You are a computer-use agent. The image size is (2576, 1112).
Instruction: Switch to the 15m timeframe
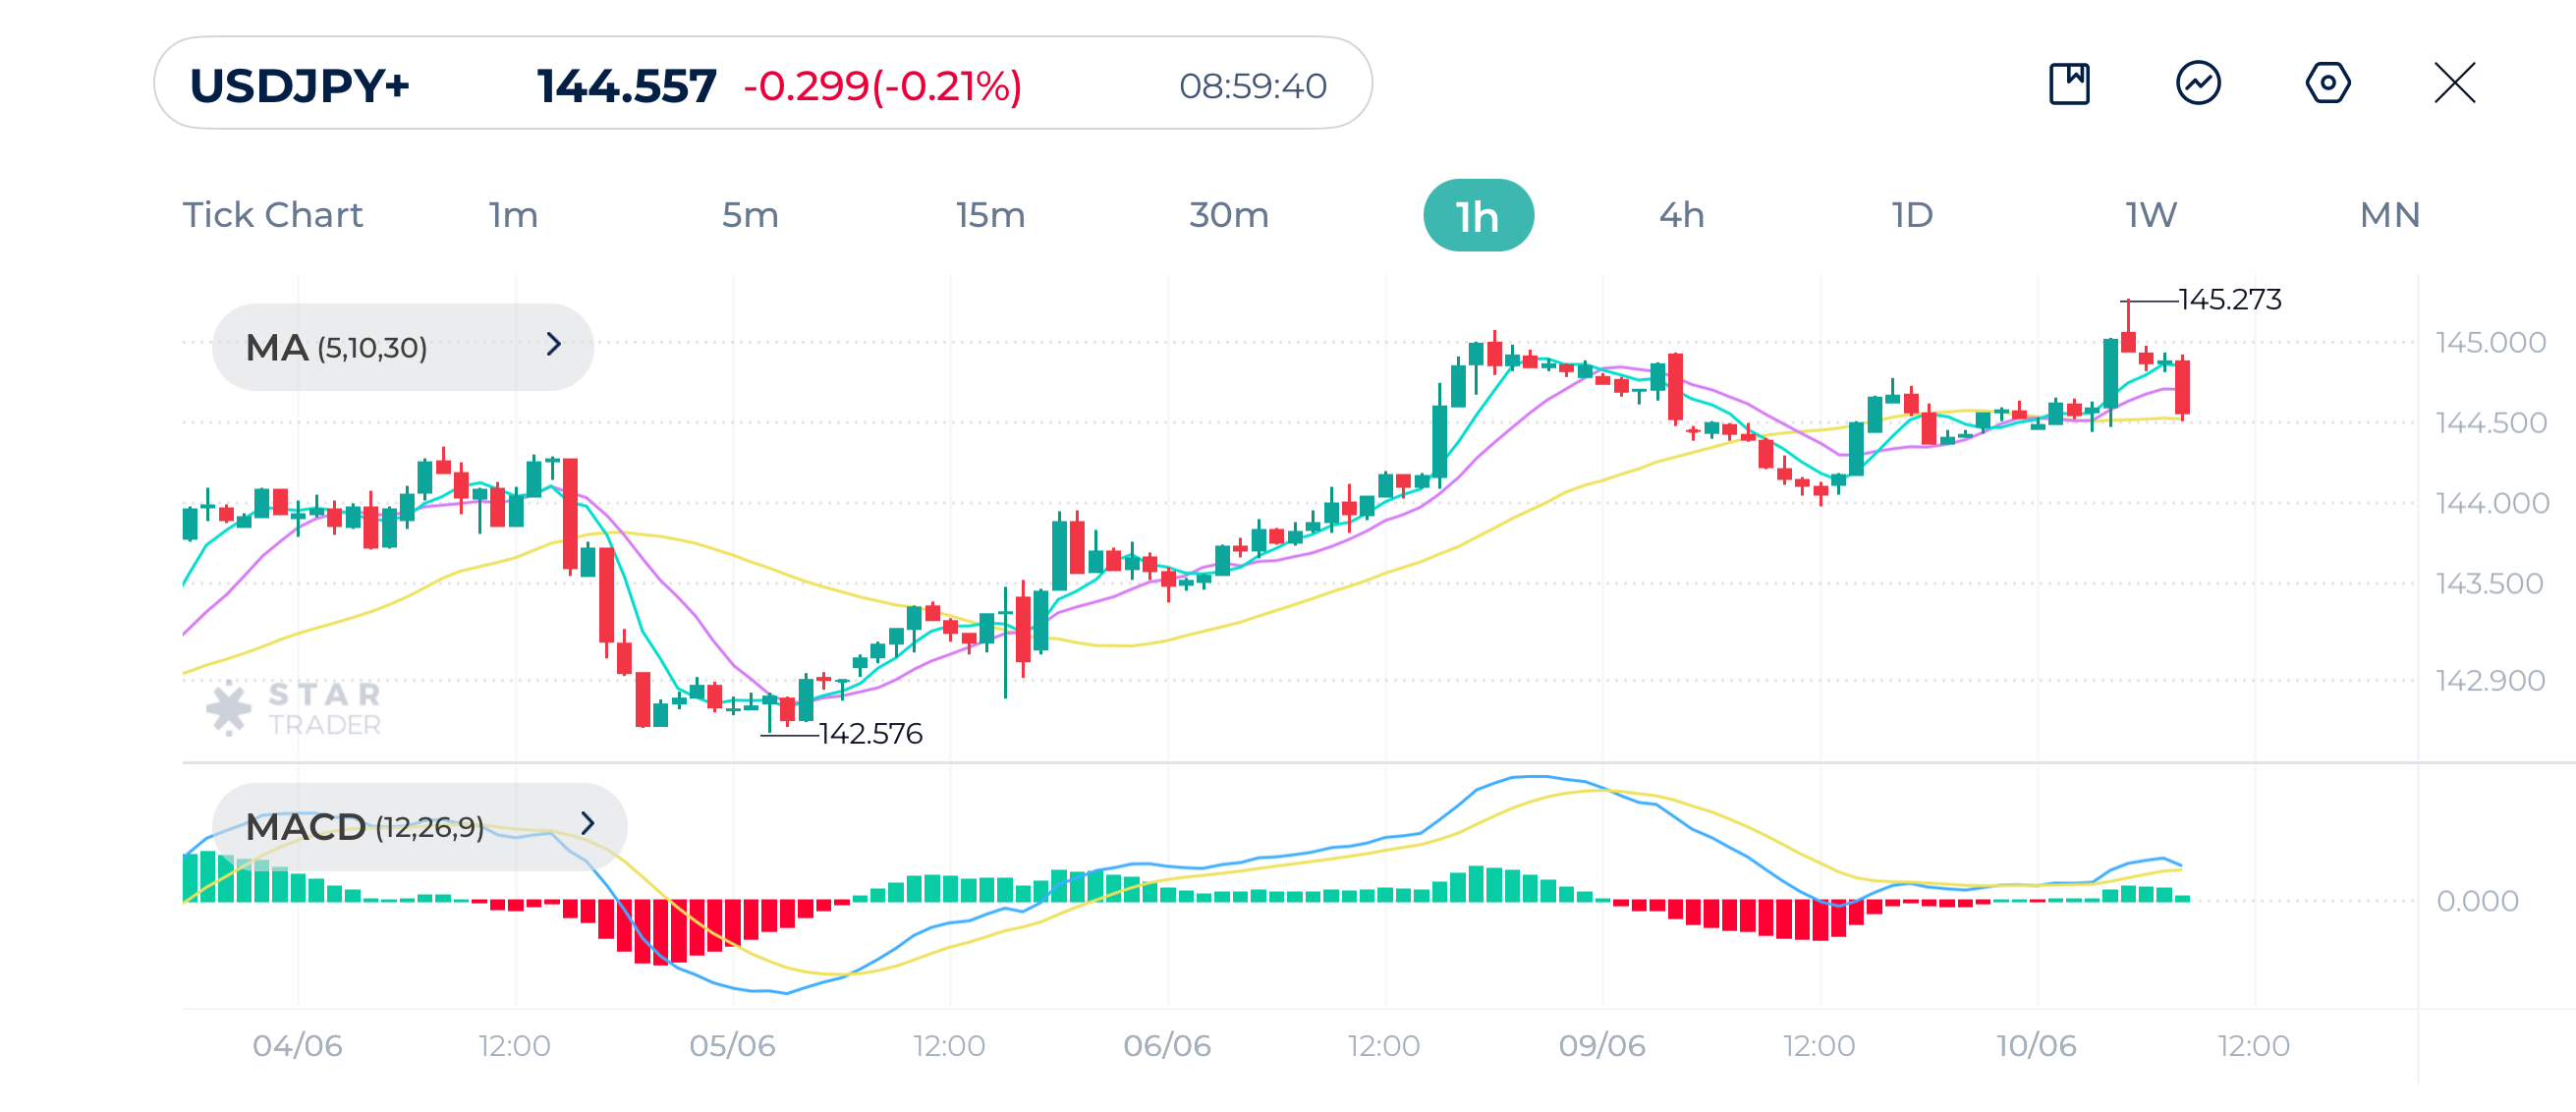[x=990, y=214]
